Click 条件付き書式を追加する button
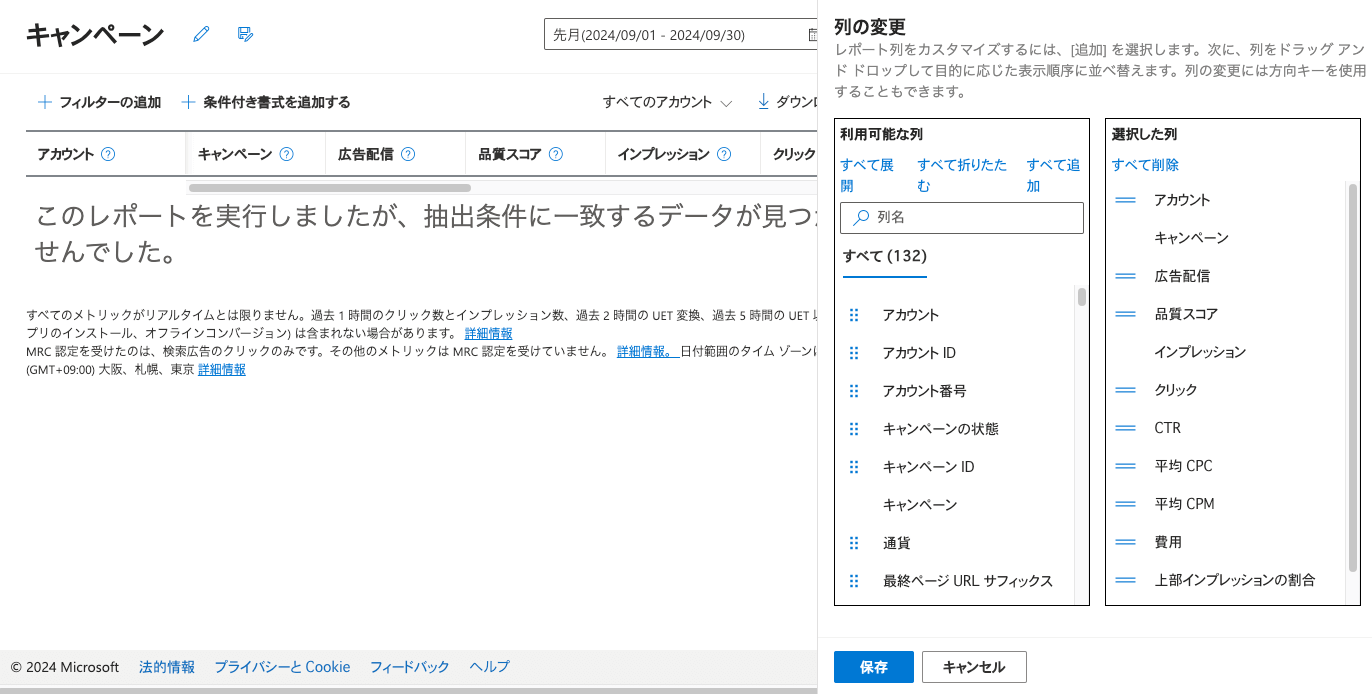This screenshot has width=1372, height=694. click(x=266, y=102)
